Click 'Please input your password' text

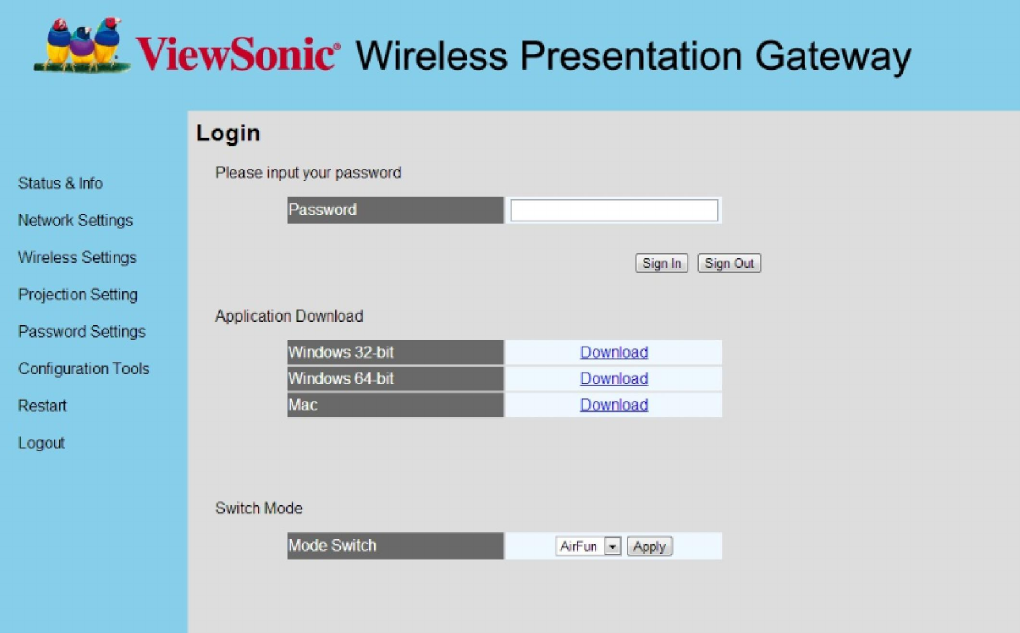click(308, 173)
